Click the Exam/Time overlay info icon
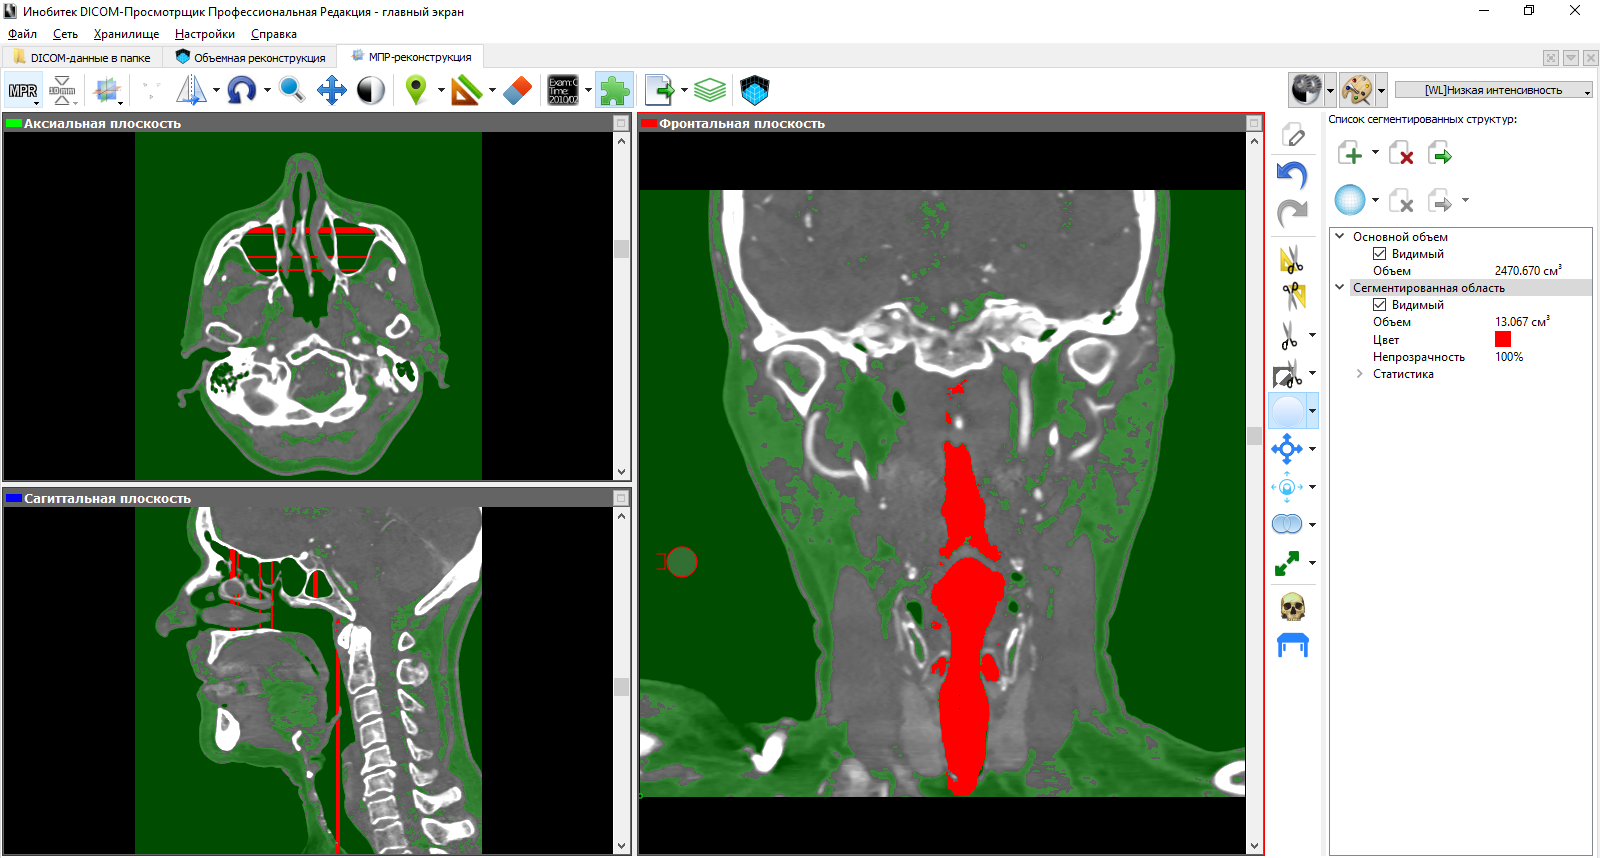Screen dimensions: 1600x858 [x=563, y=91]
